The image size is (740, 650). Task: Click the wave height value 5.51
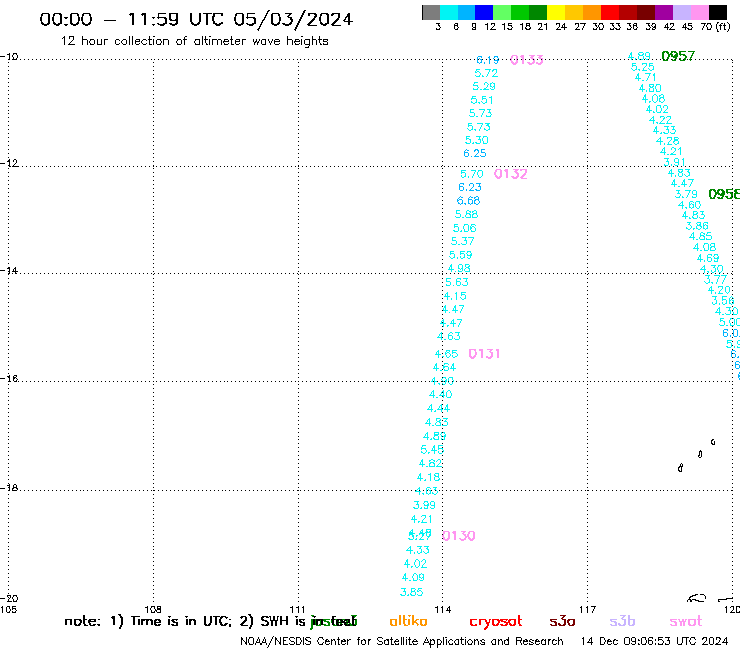point(482,101)
